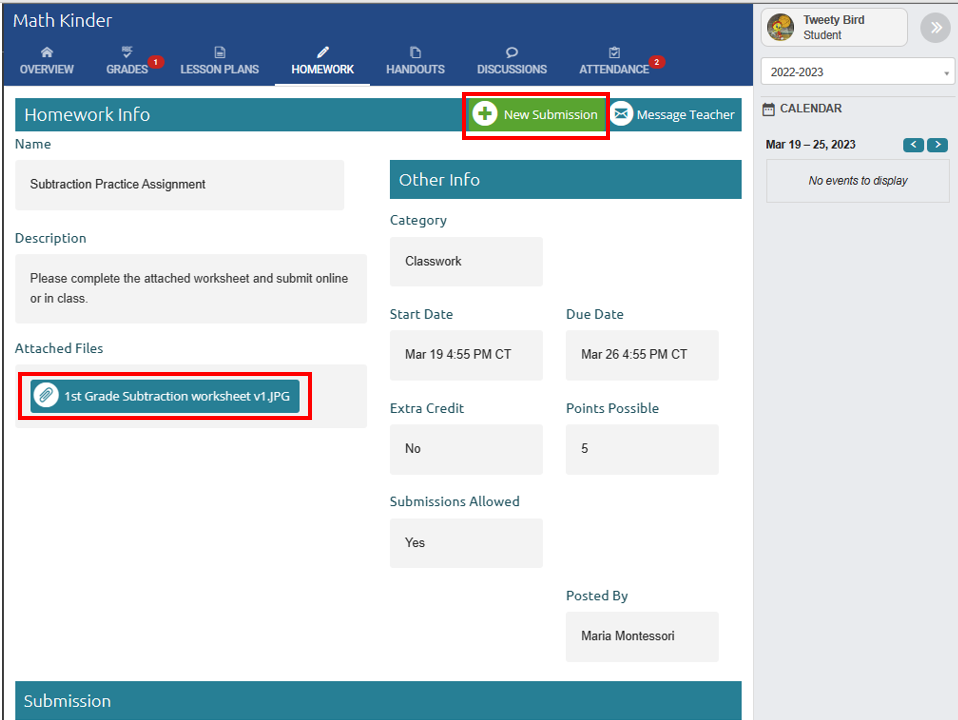The image size is (958, 720).
Task: Click the Lesson Plans document icon
Action: 219,52
